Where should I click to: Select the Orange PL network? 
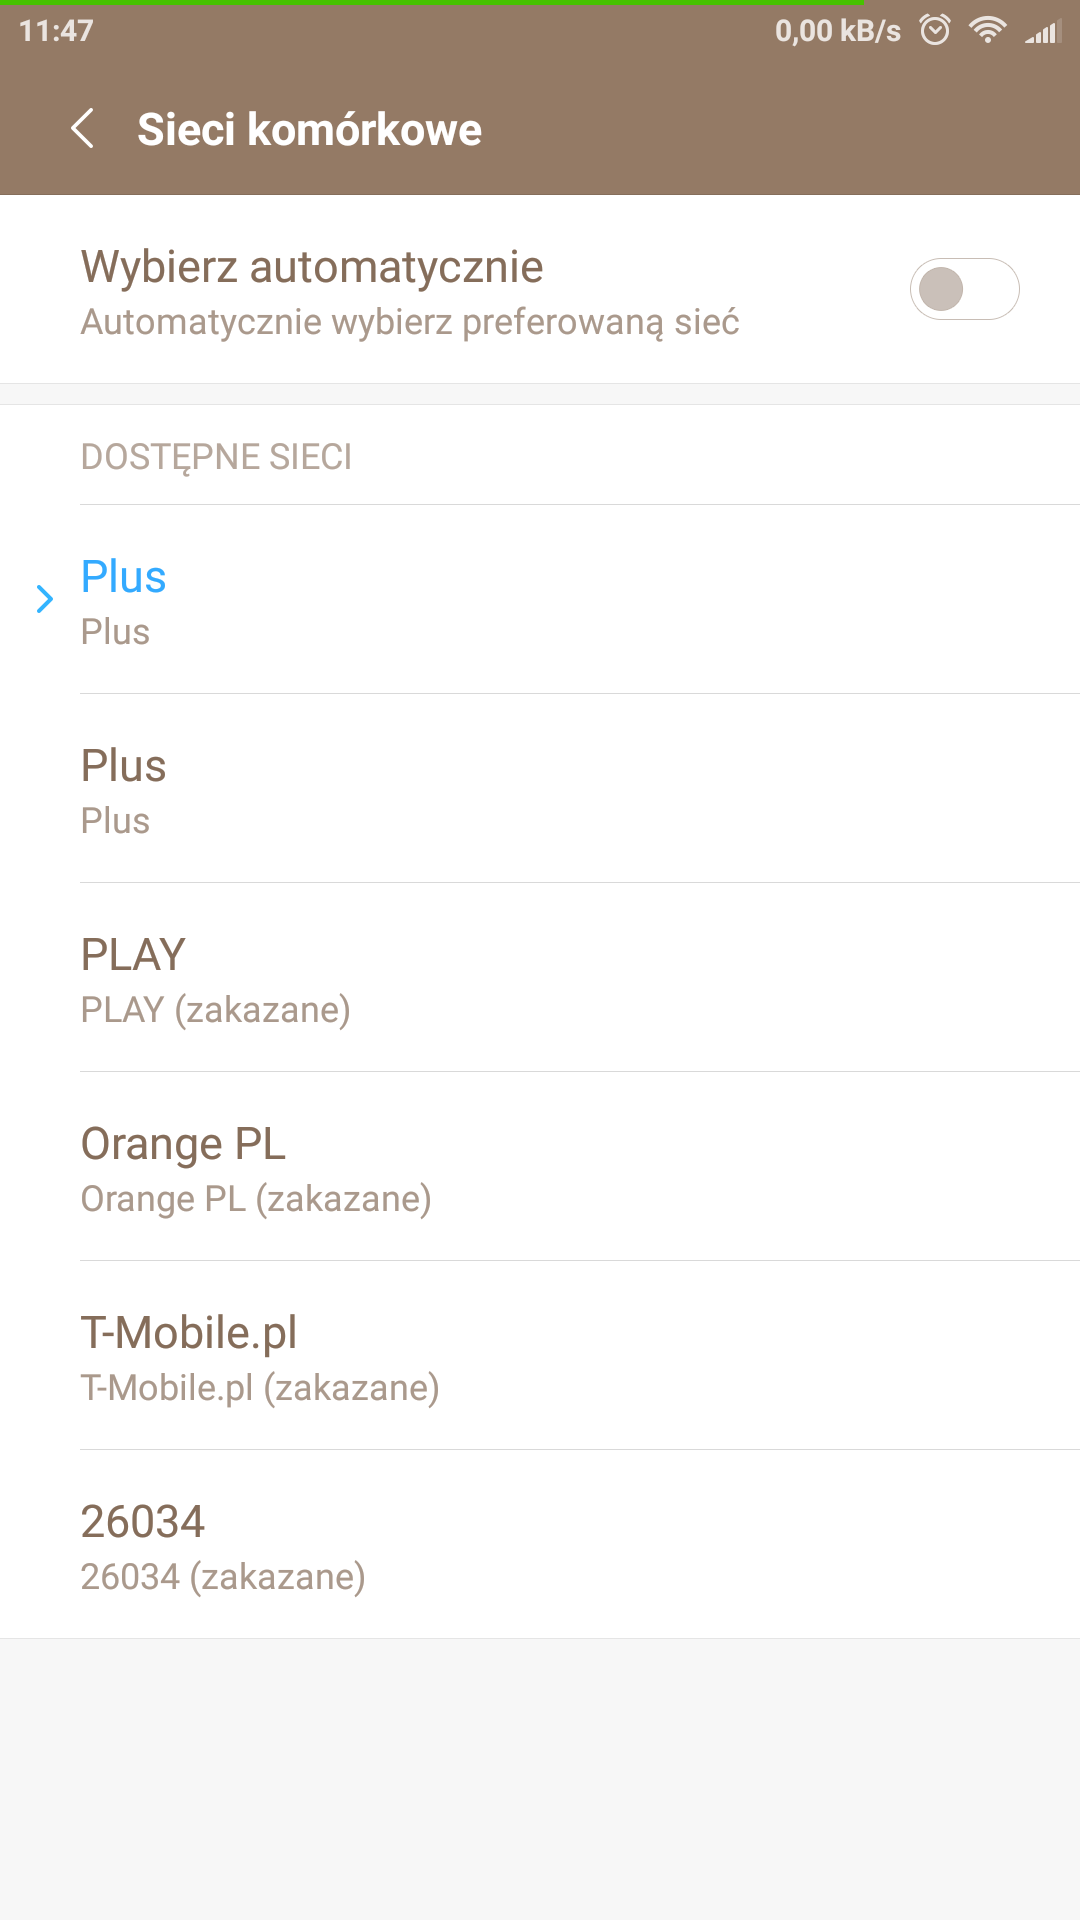pos(183,1144)
